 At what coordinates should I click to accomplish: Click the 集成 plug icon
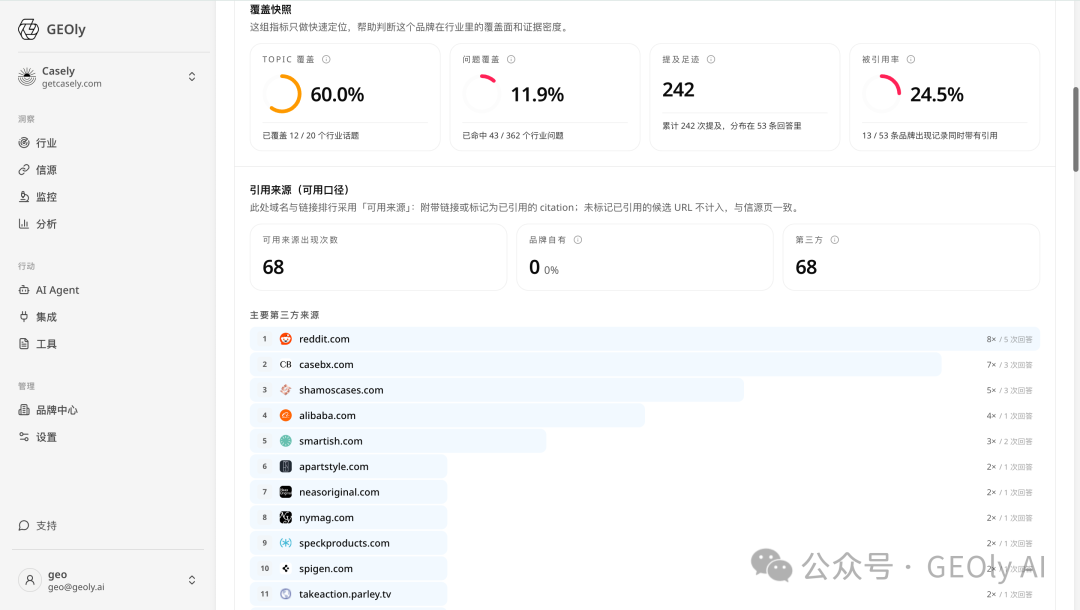[x=24, y=317]
